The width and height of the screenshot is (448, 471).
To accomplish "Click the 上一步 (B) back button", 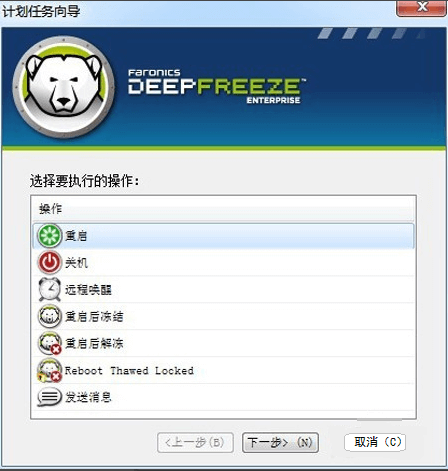I will tap(195, 442).
